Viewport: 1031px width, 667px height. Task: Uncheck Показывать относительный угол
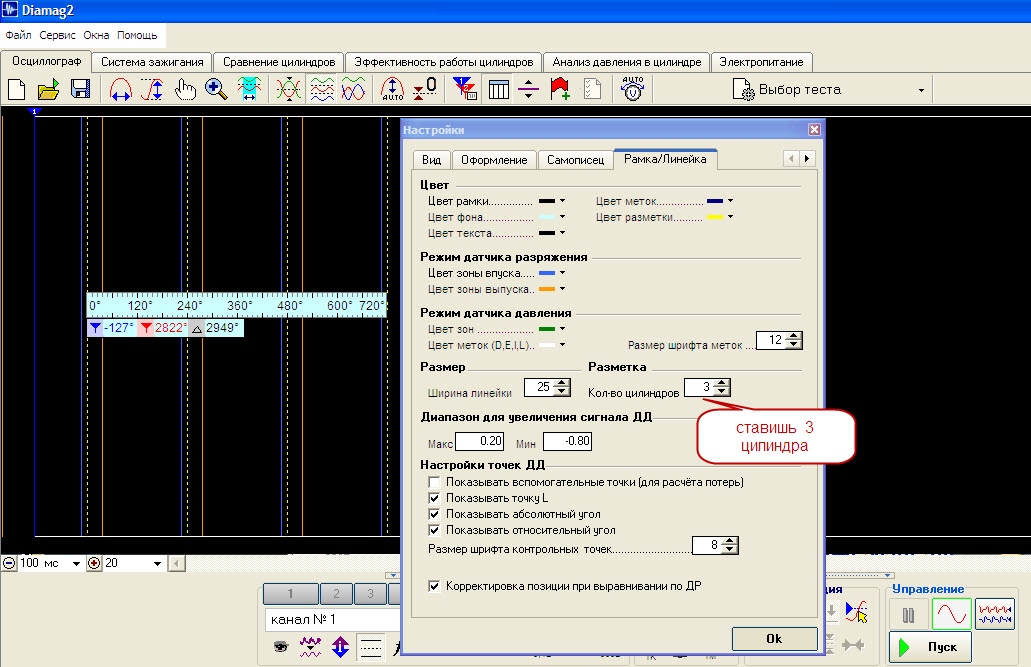(434, 530)
